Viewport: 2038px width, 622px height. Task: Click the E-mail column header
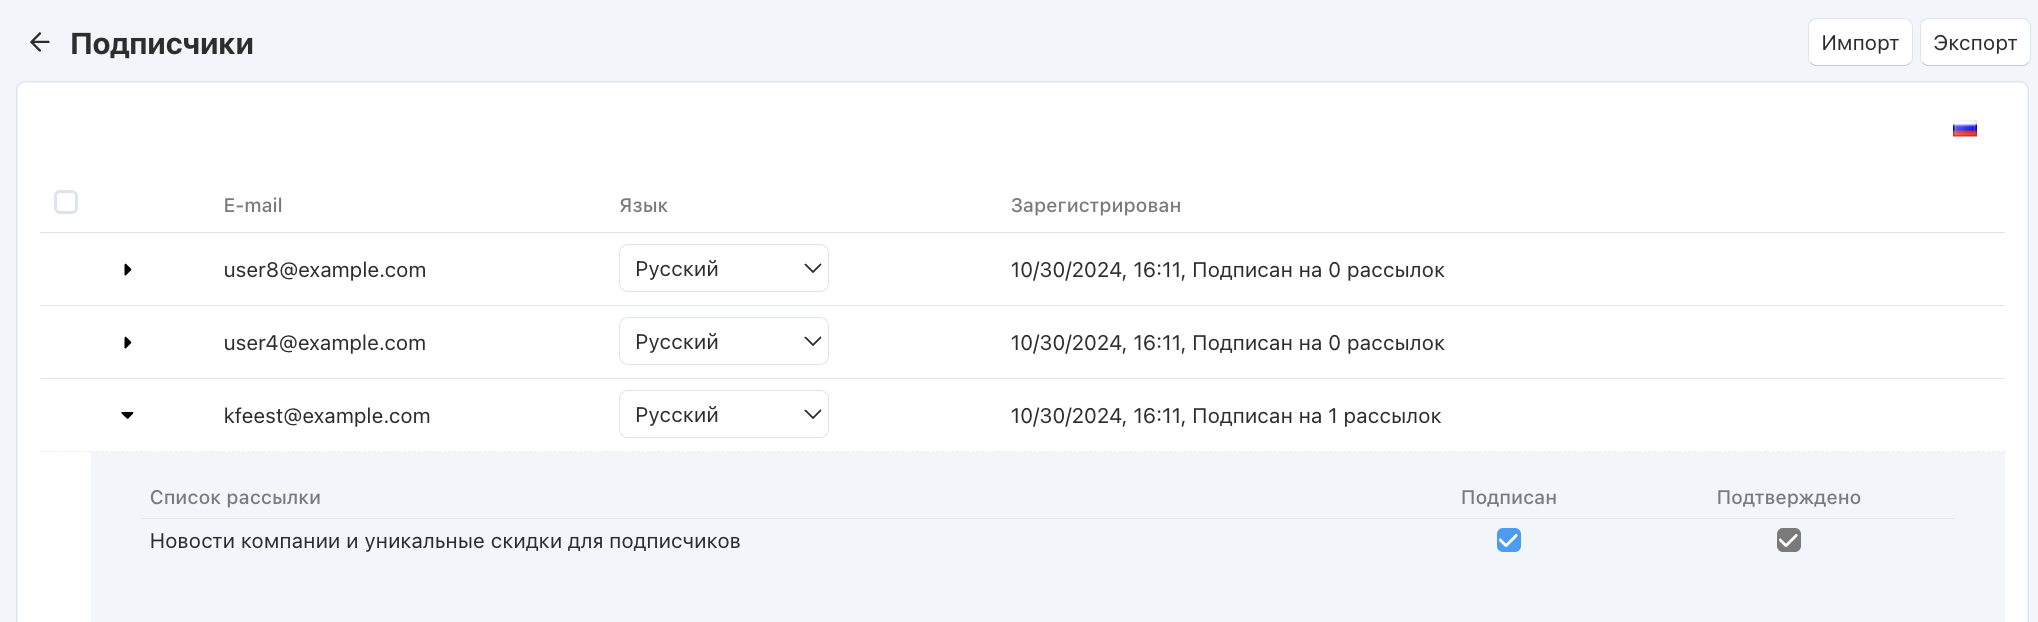[252, 206]
